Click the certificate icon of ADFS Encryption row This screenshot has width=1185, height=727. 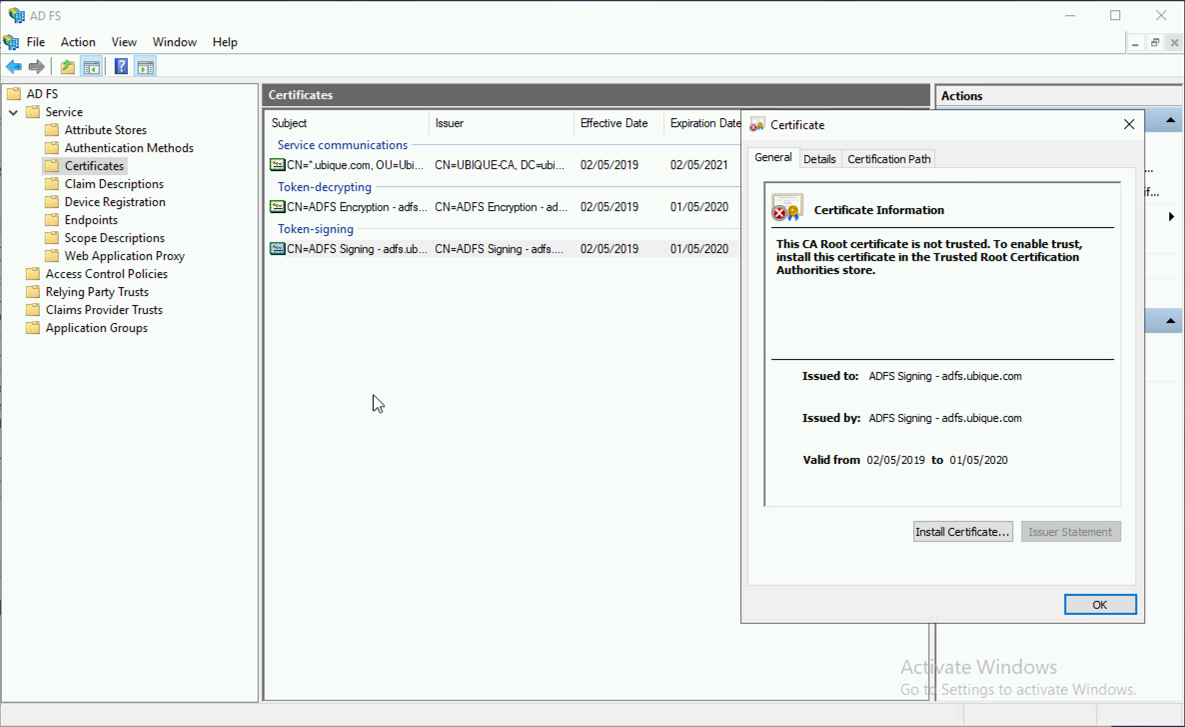277,207
